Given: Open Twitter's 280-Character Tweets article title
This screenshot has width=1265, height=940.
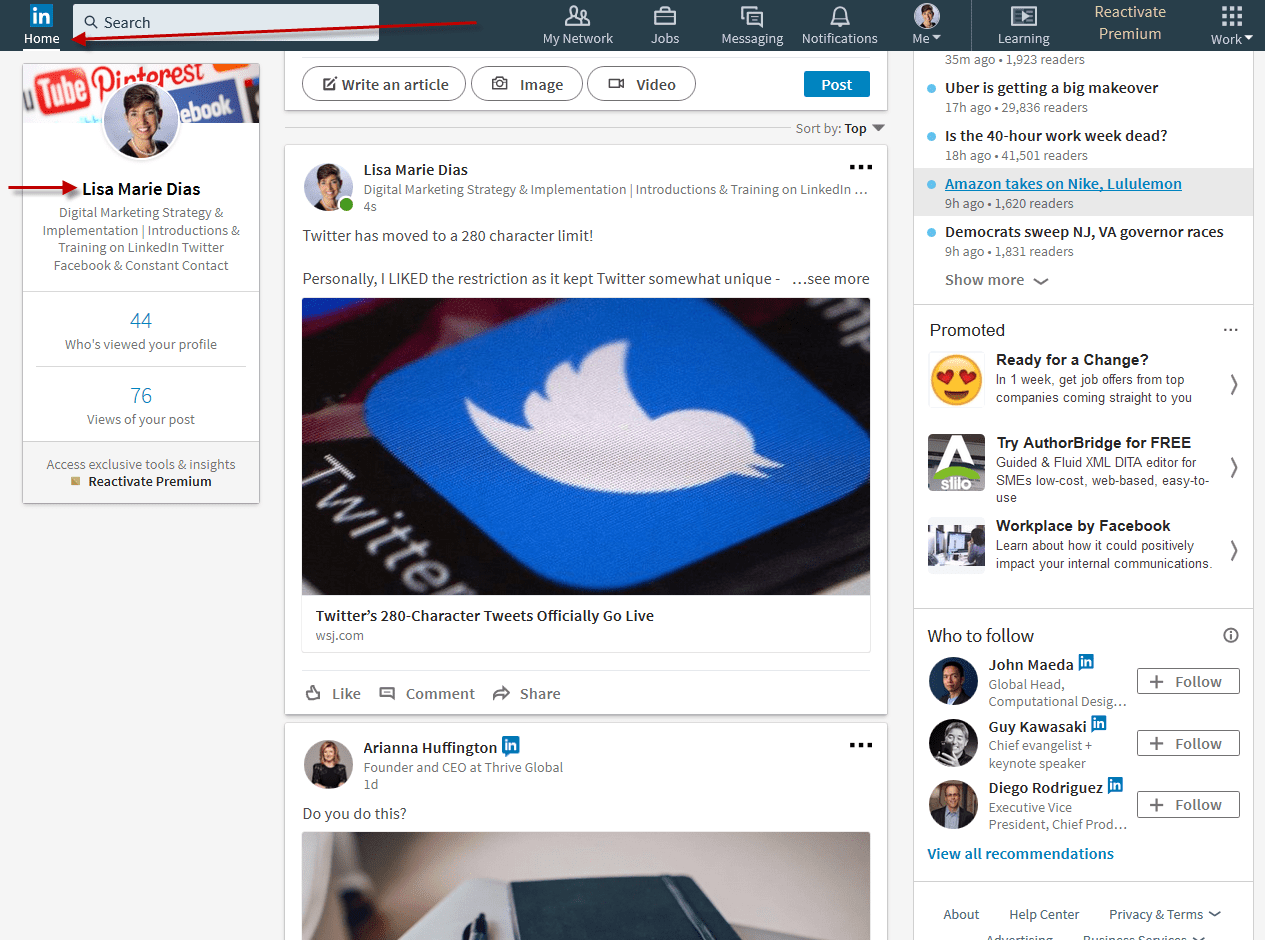Looking at the screenshot, I should click(x=485, y=616).
